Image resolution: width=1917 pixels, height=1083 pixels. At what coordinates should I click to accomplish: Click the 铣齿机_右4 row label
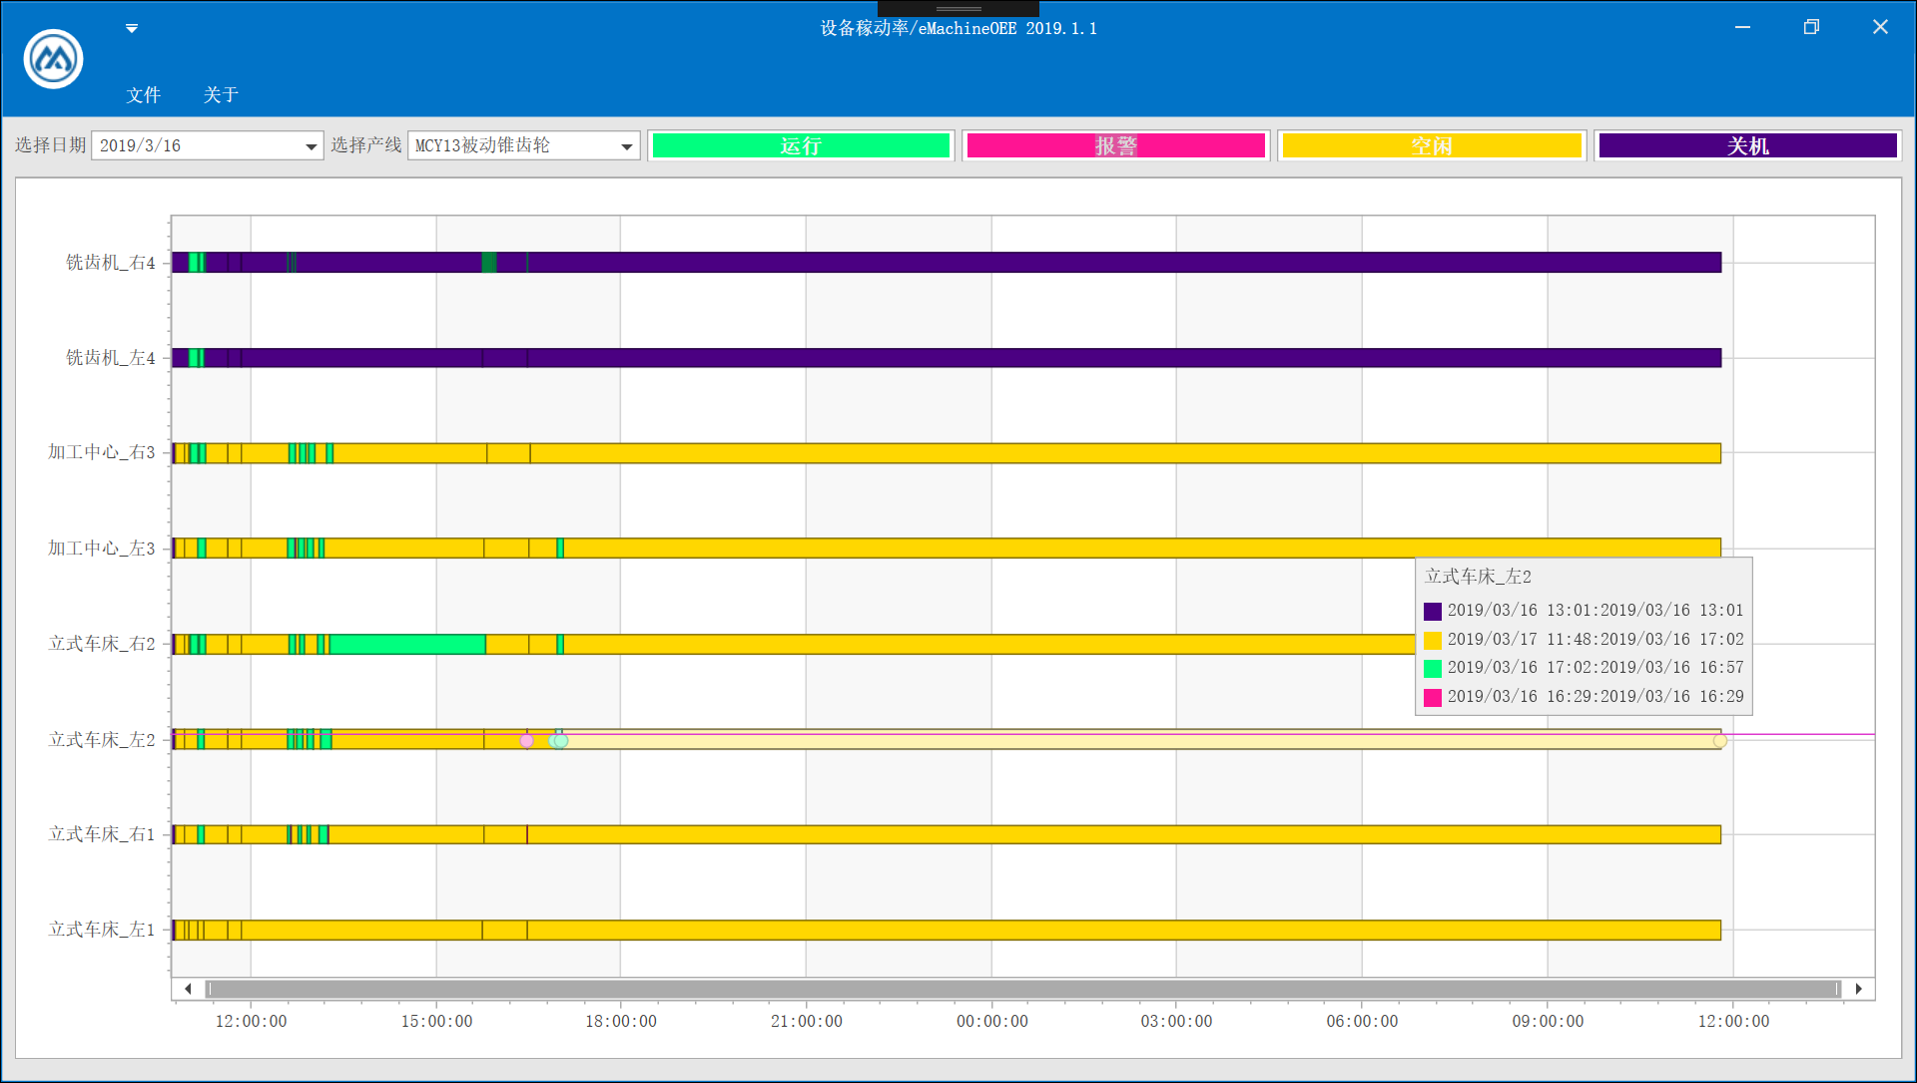point(110,263)
